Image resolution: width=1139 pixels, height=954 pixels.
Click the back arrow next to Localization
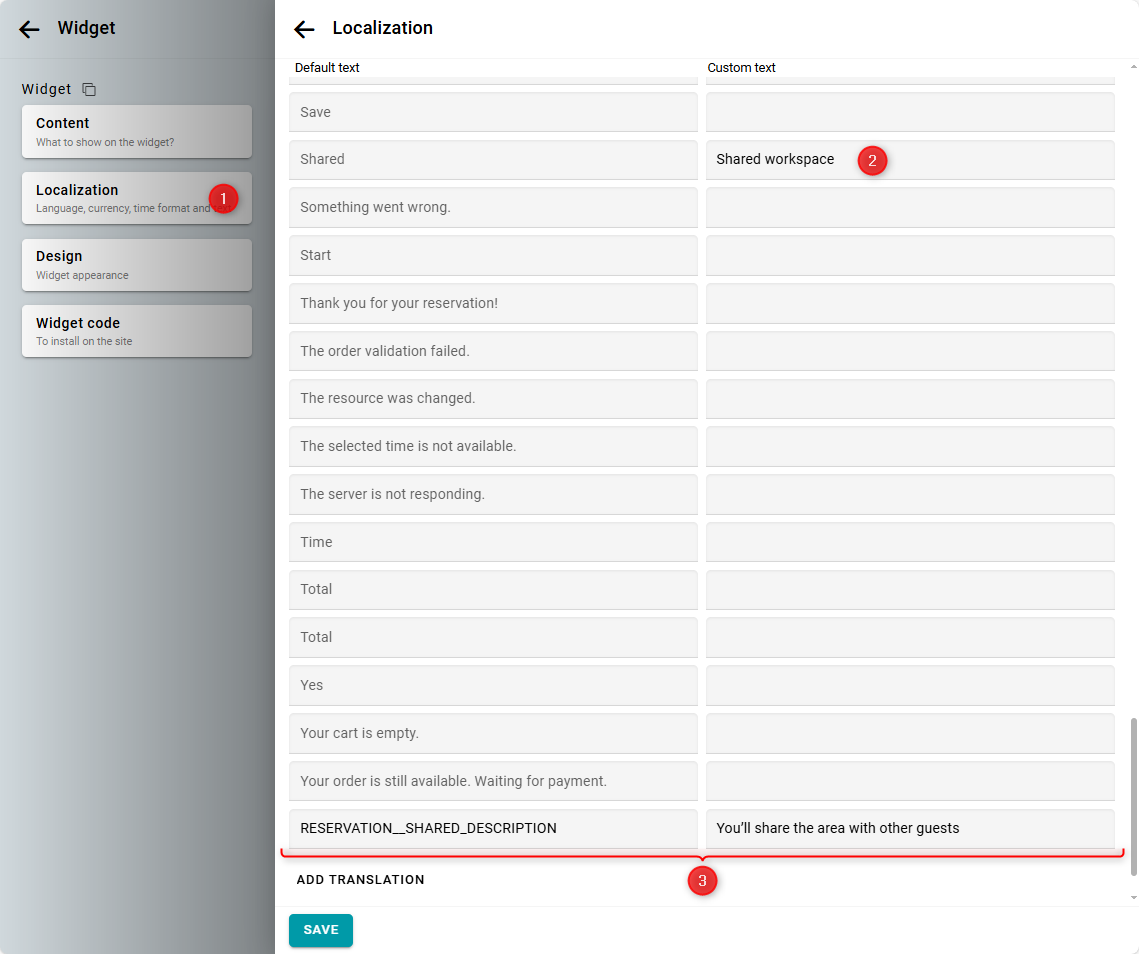click(x=304, y=29)
